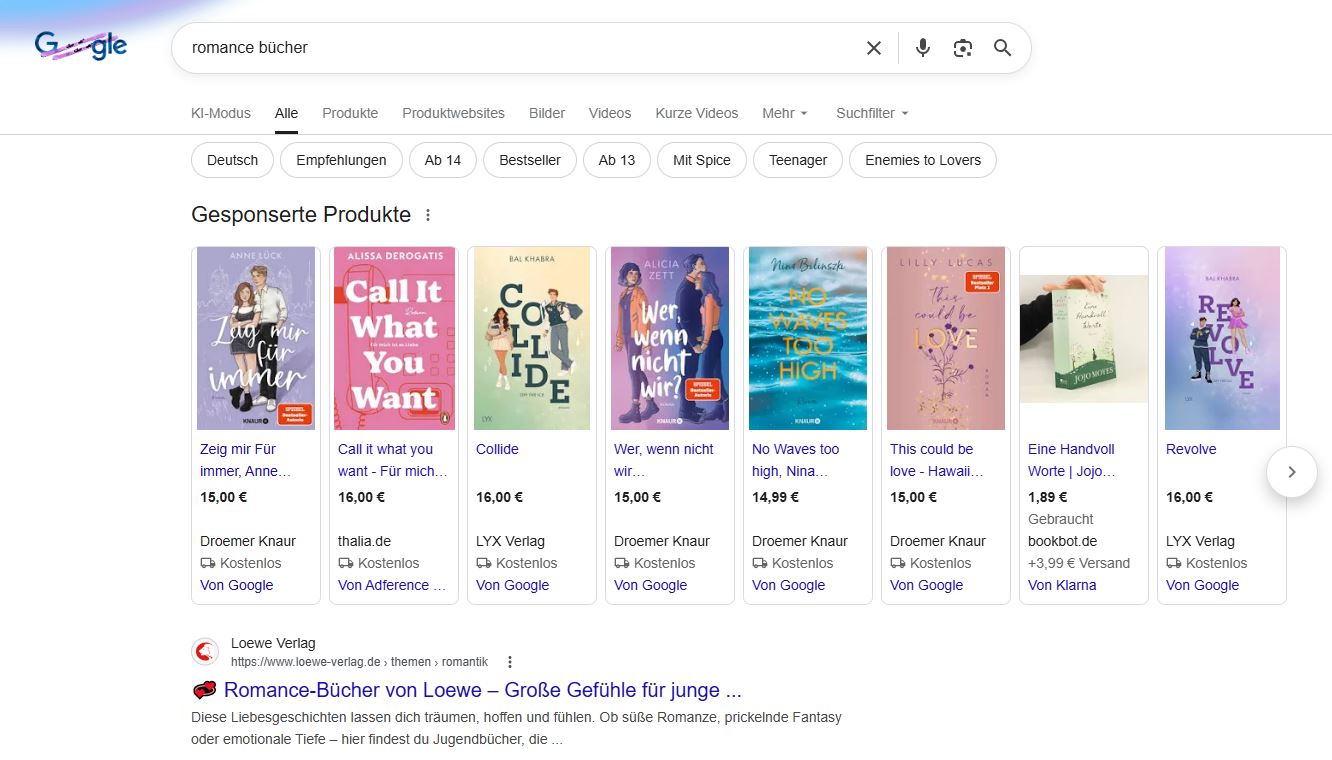This screenshot has width=1332, height=760.
Task: Toggle the Bestseller filter chip
Action: [530, 160]
